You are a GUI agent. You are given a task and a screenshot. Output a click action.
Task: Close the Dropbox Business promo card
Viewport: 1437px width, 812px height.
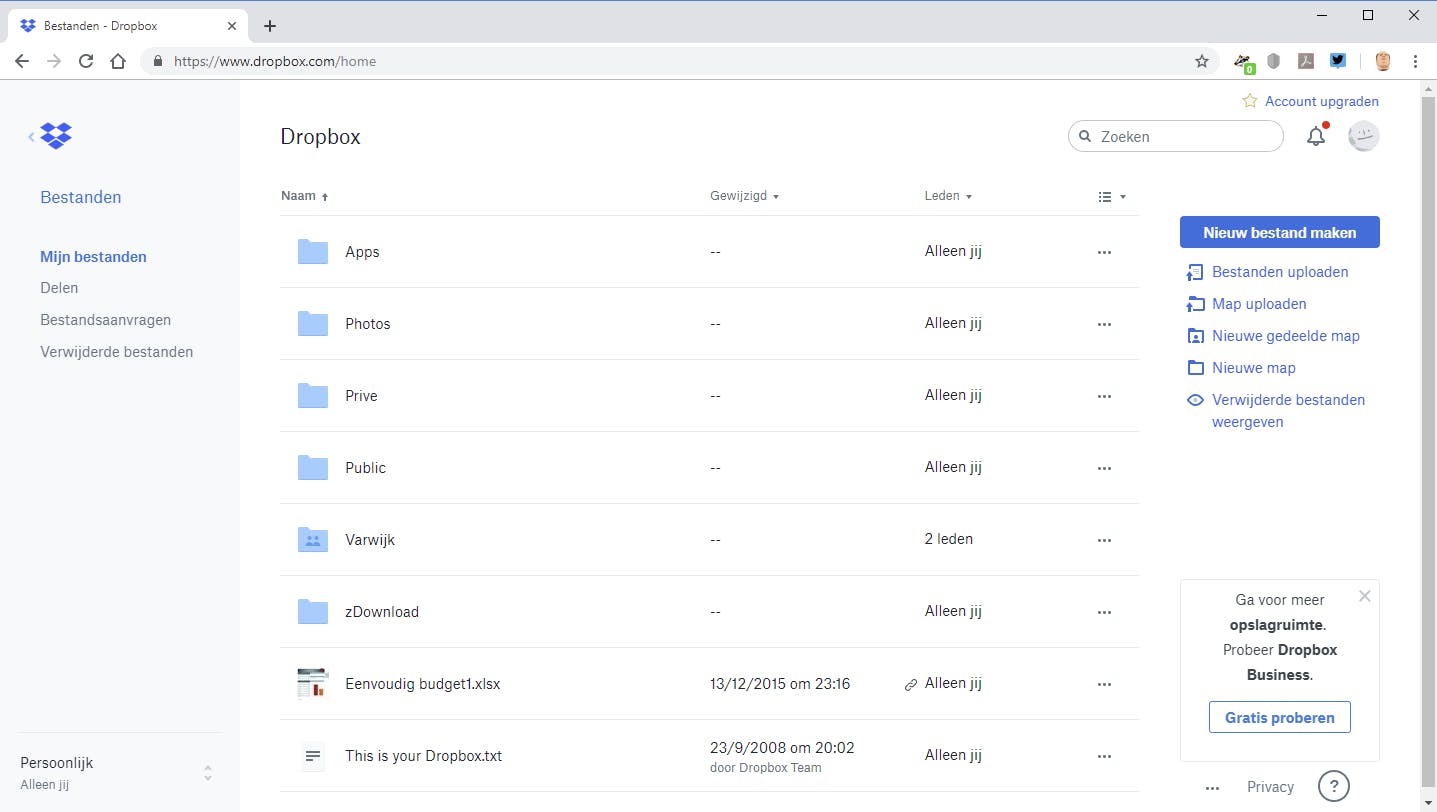1364,596
